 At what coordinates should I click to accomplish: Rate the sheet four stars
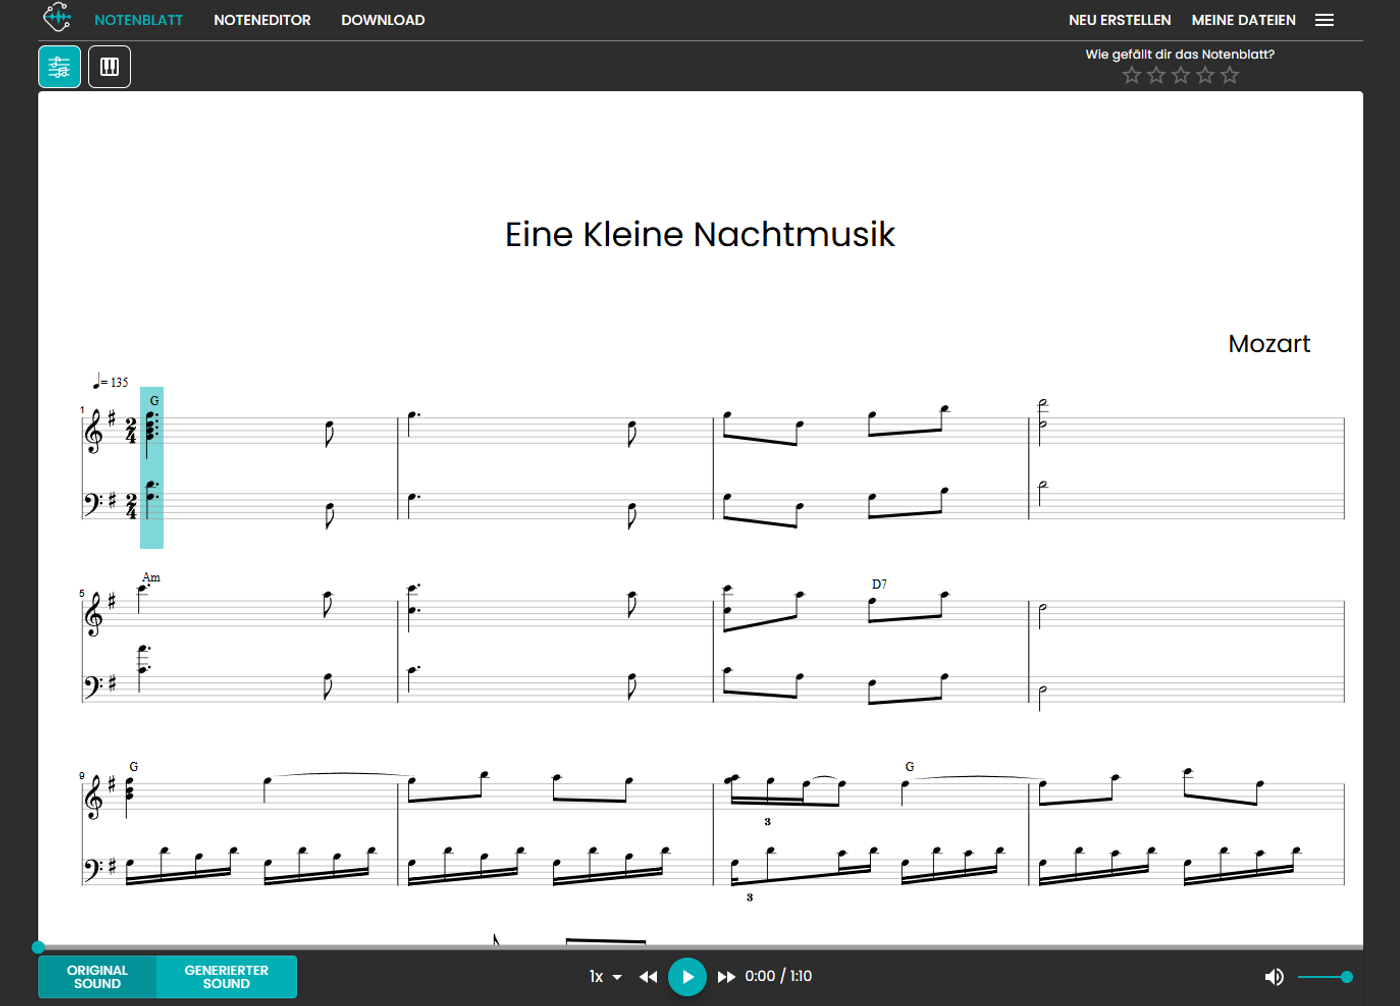[x=1205, y=76]
